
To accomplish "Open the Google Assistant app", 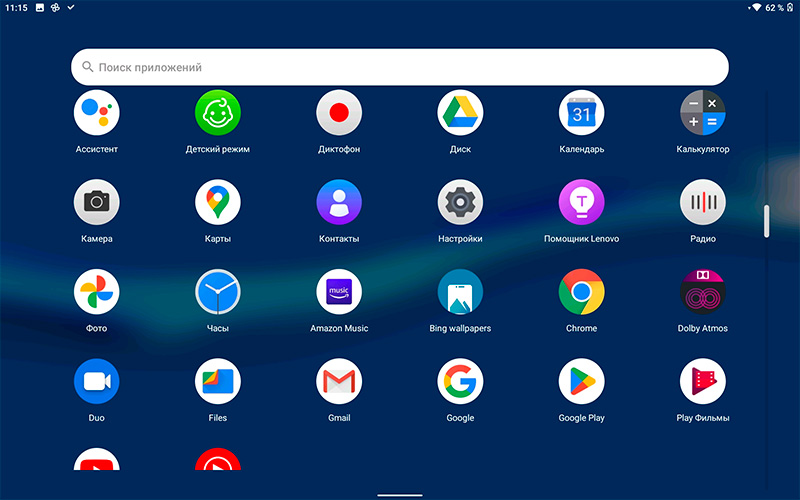I will point(97,113).
